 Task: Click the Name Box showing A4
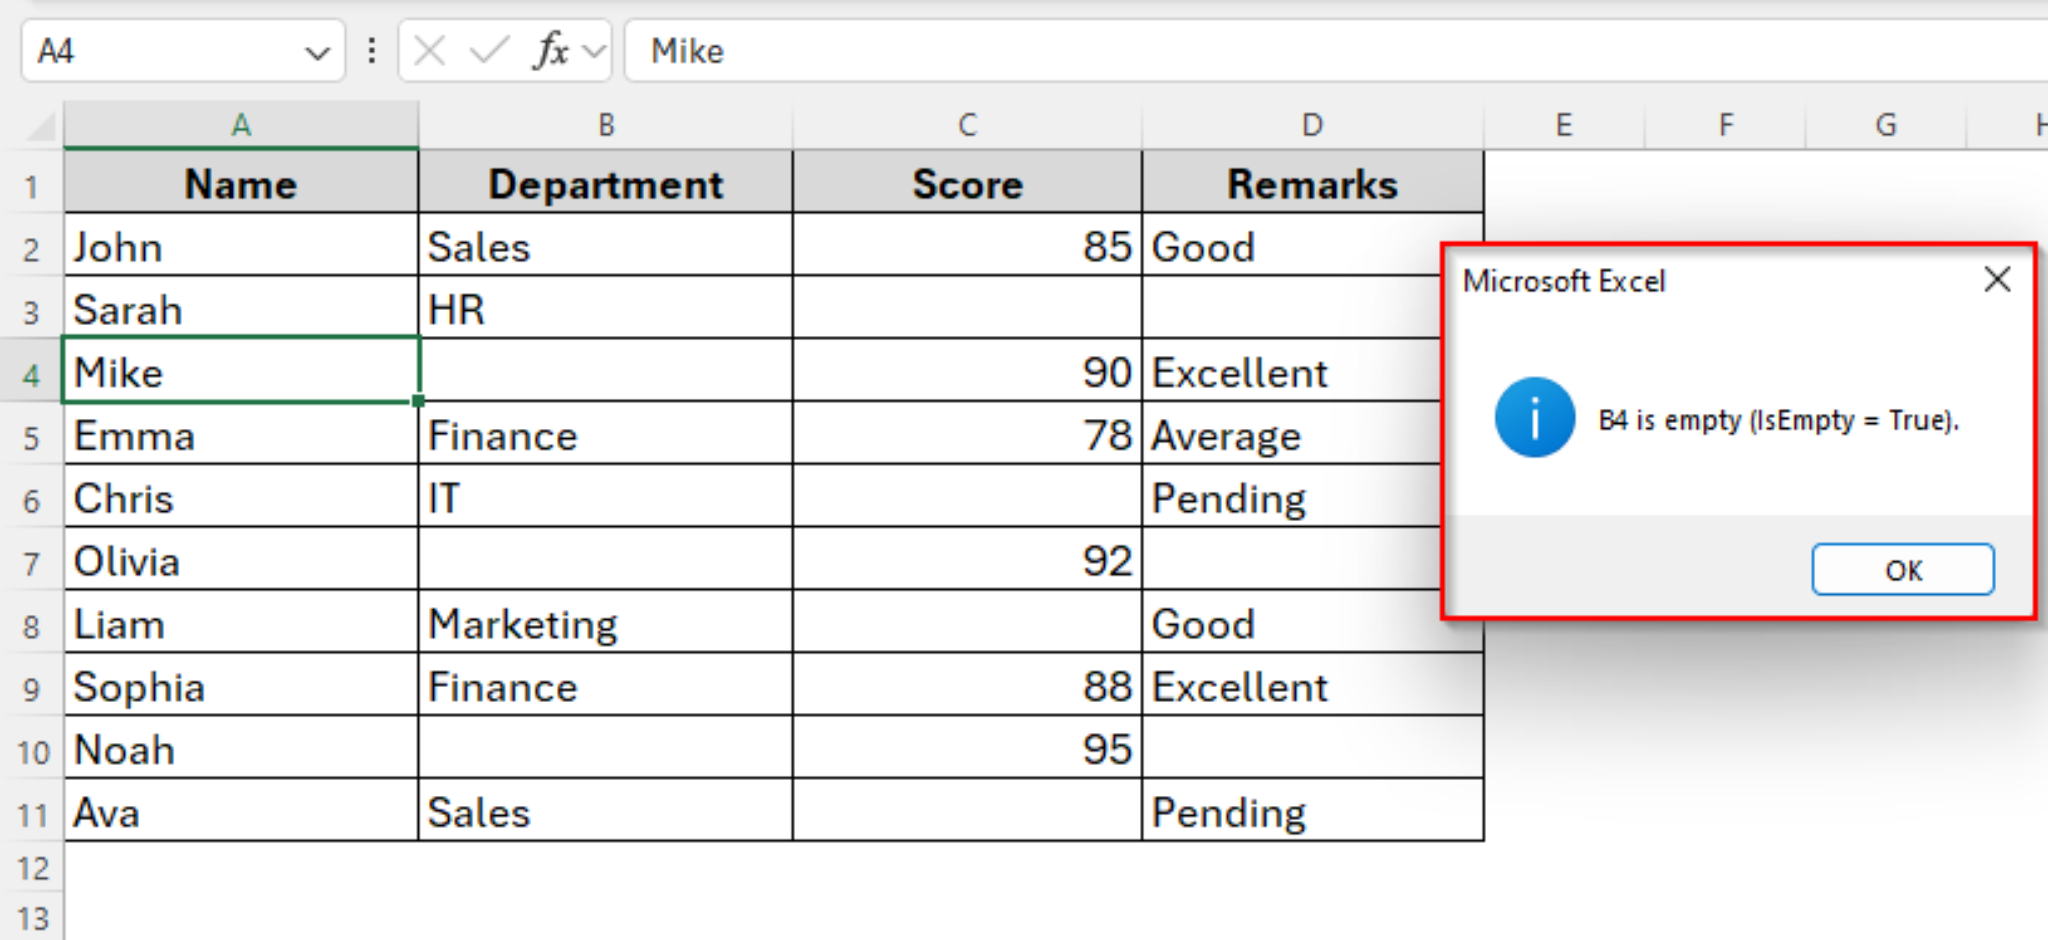160,51
